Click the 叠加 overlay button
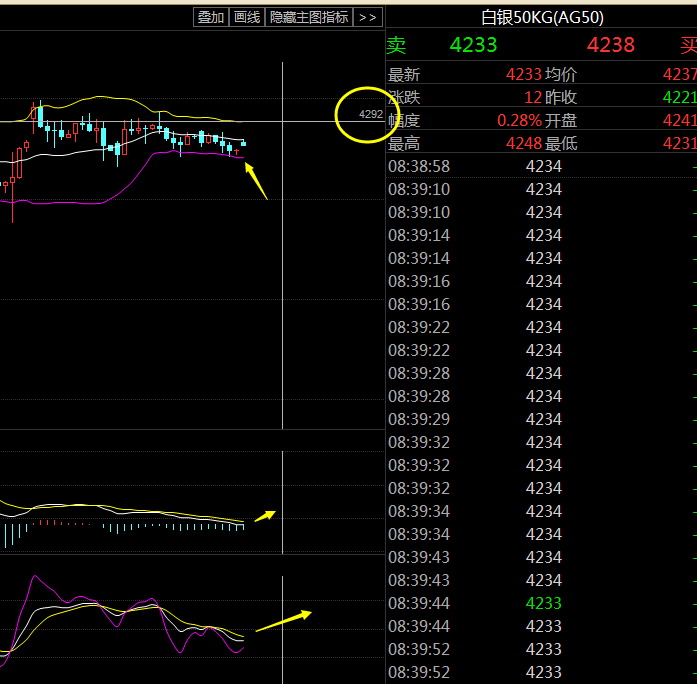Screen dimensions: 697x684 coord(210,17)
